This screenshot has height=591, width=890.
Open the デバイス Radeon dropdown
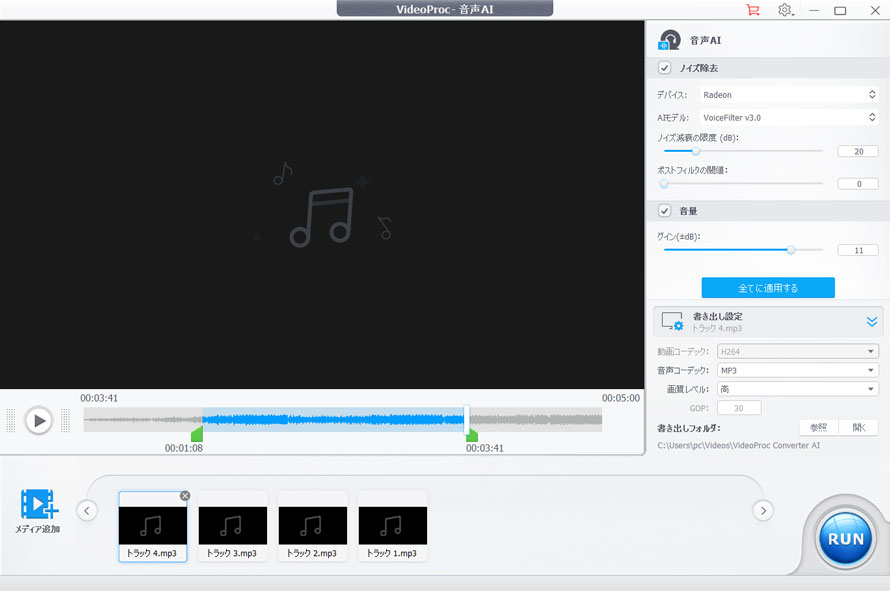point(789,95)
